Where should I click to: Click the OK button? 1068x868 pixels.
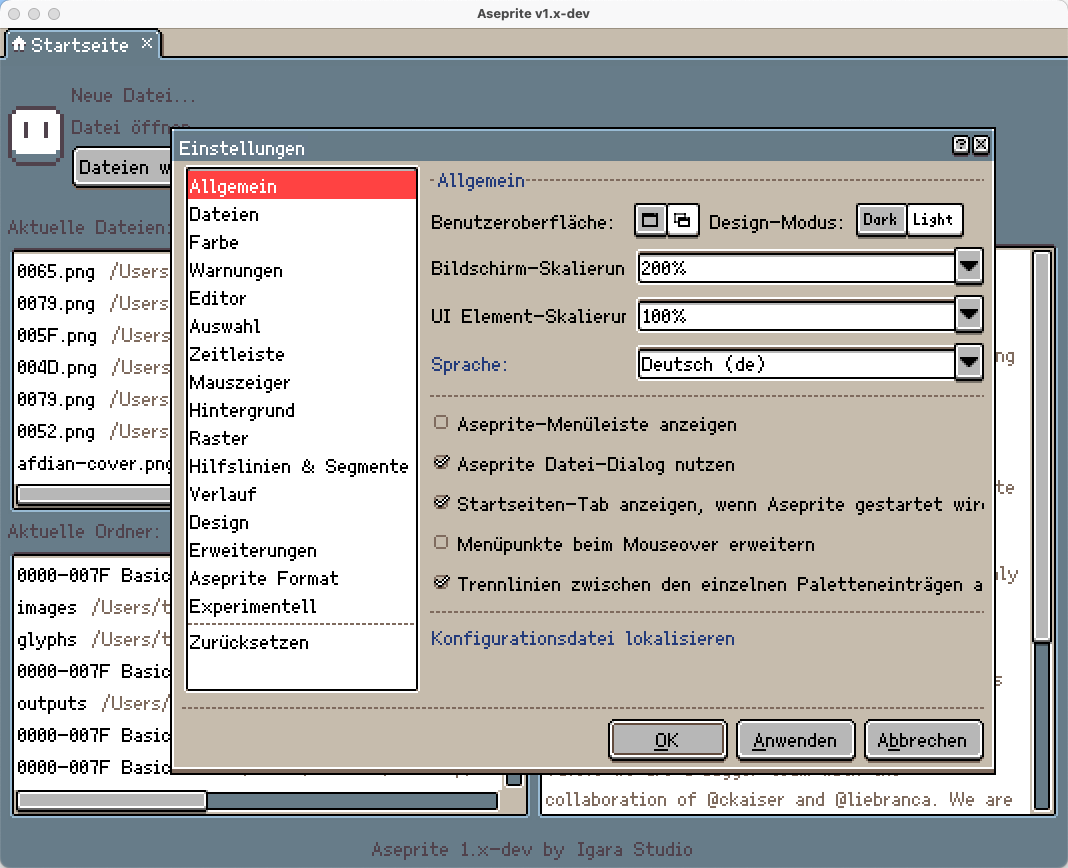tap(667, 740)
